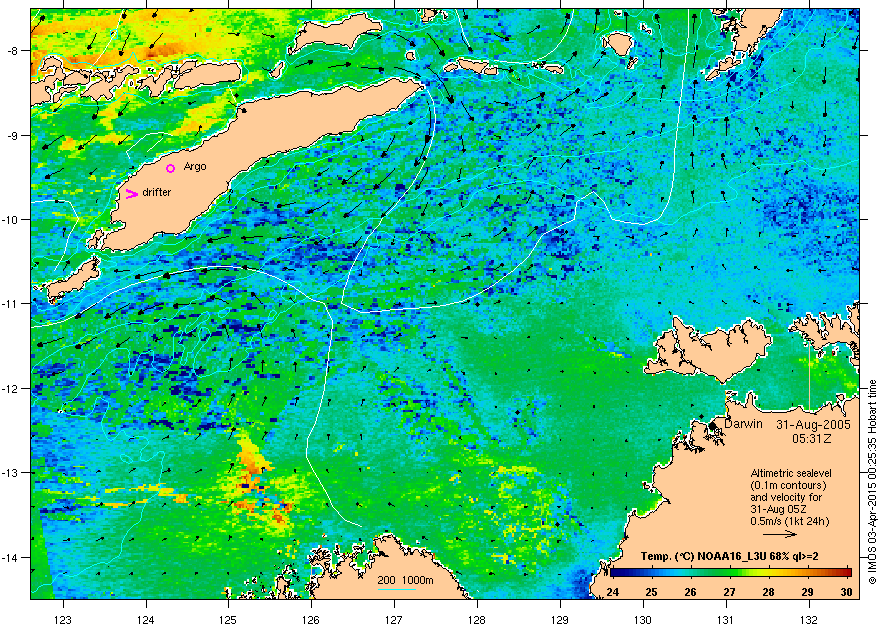
Task: Click the colorbar value label 30
Action: point(846,592)
